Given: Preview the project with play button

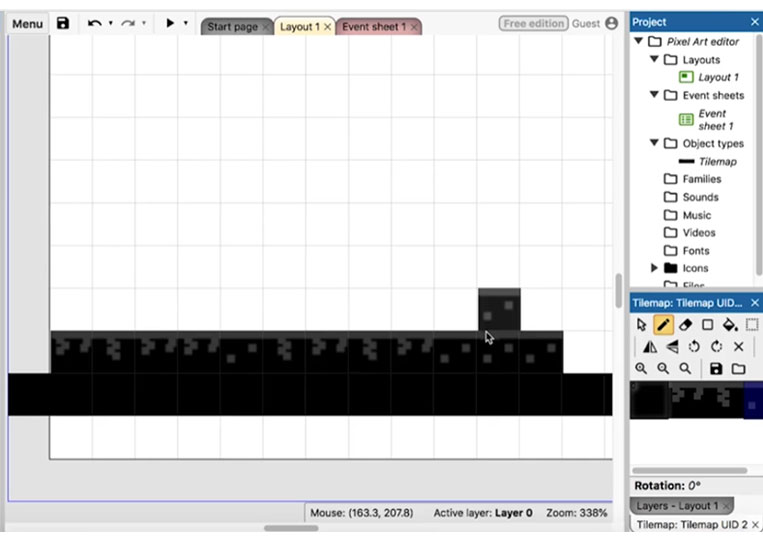Looking at the screenshot, I should click(x=170, y=23).
